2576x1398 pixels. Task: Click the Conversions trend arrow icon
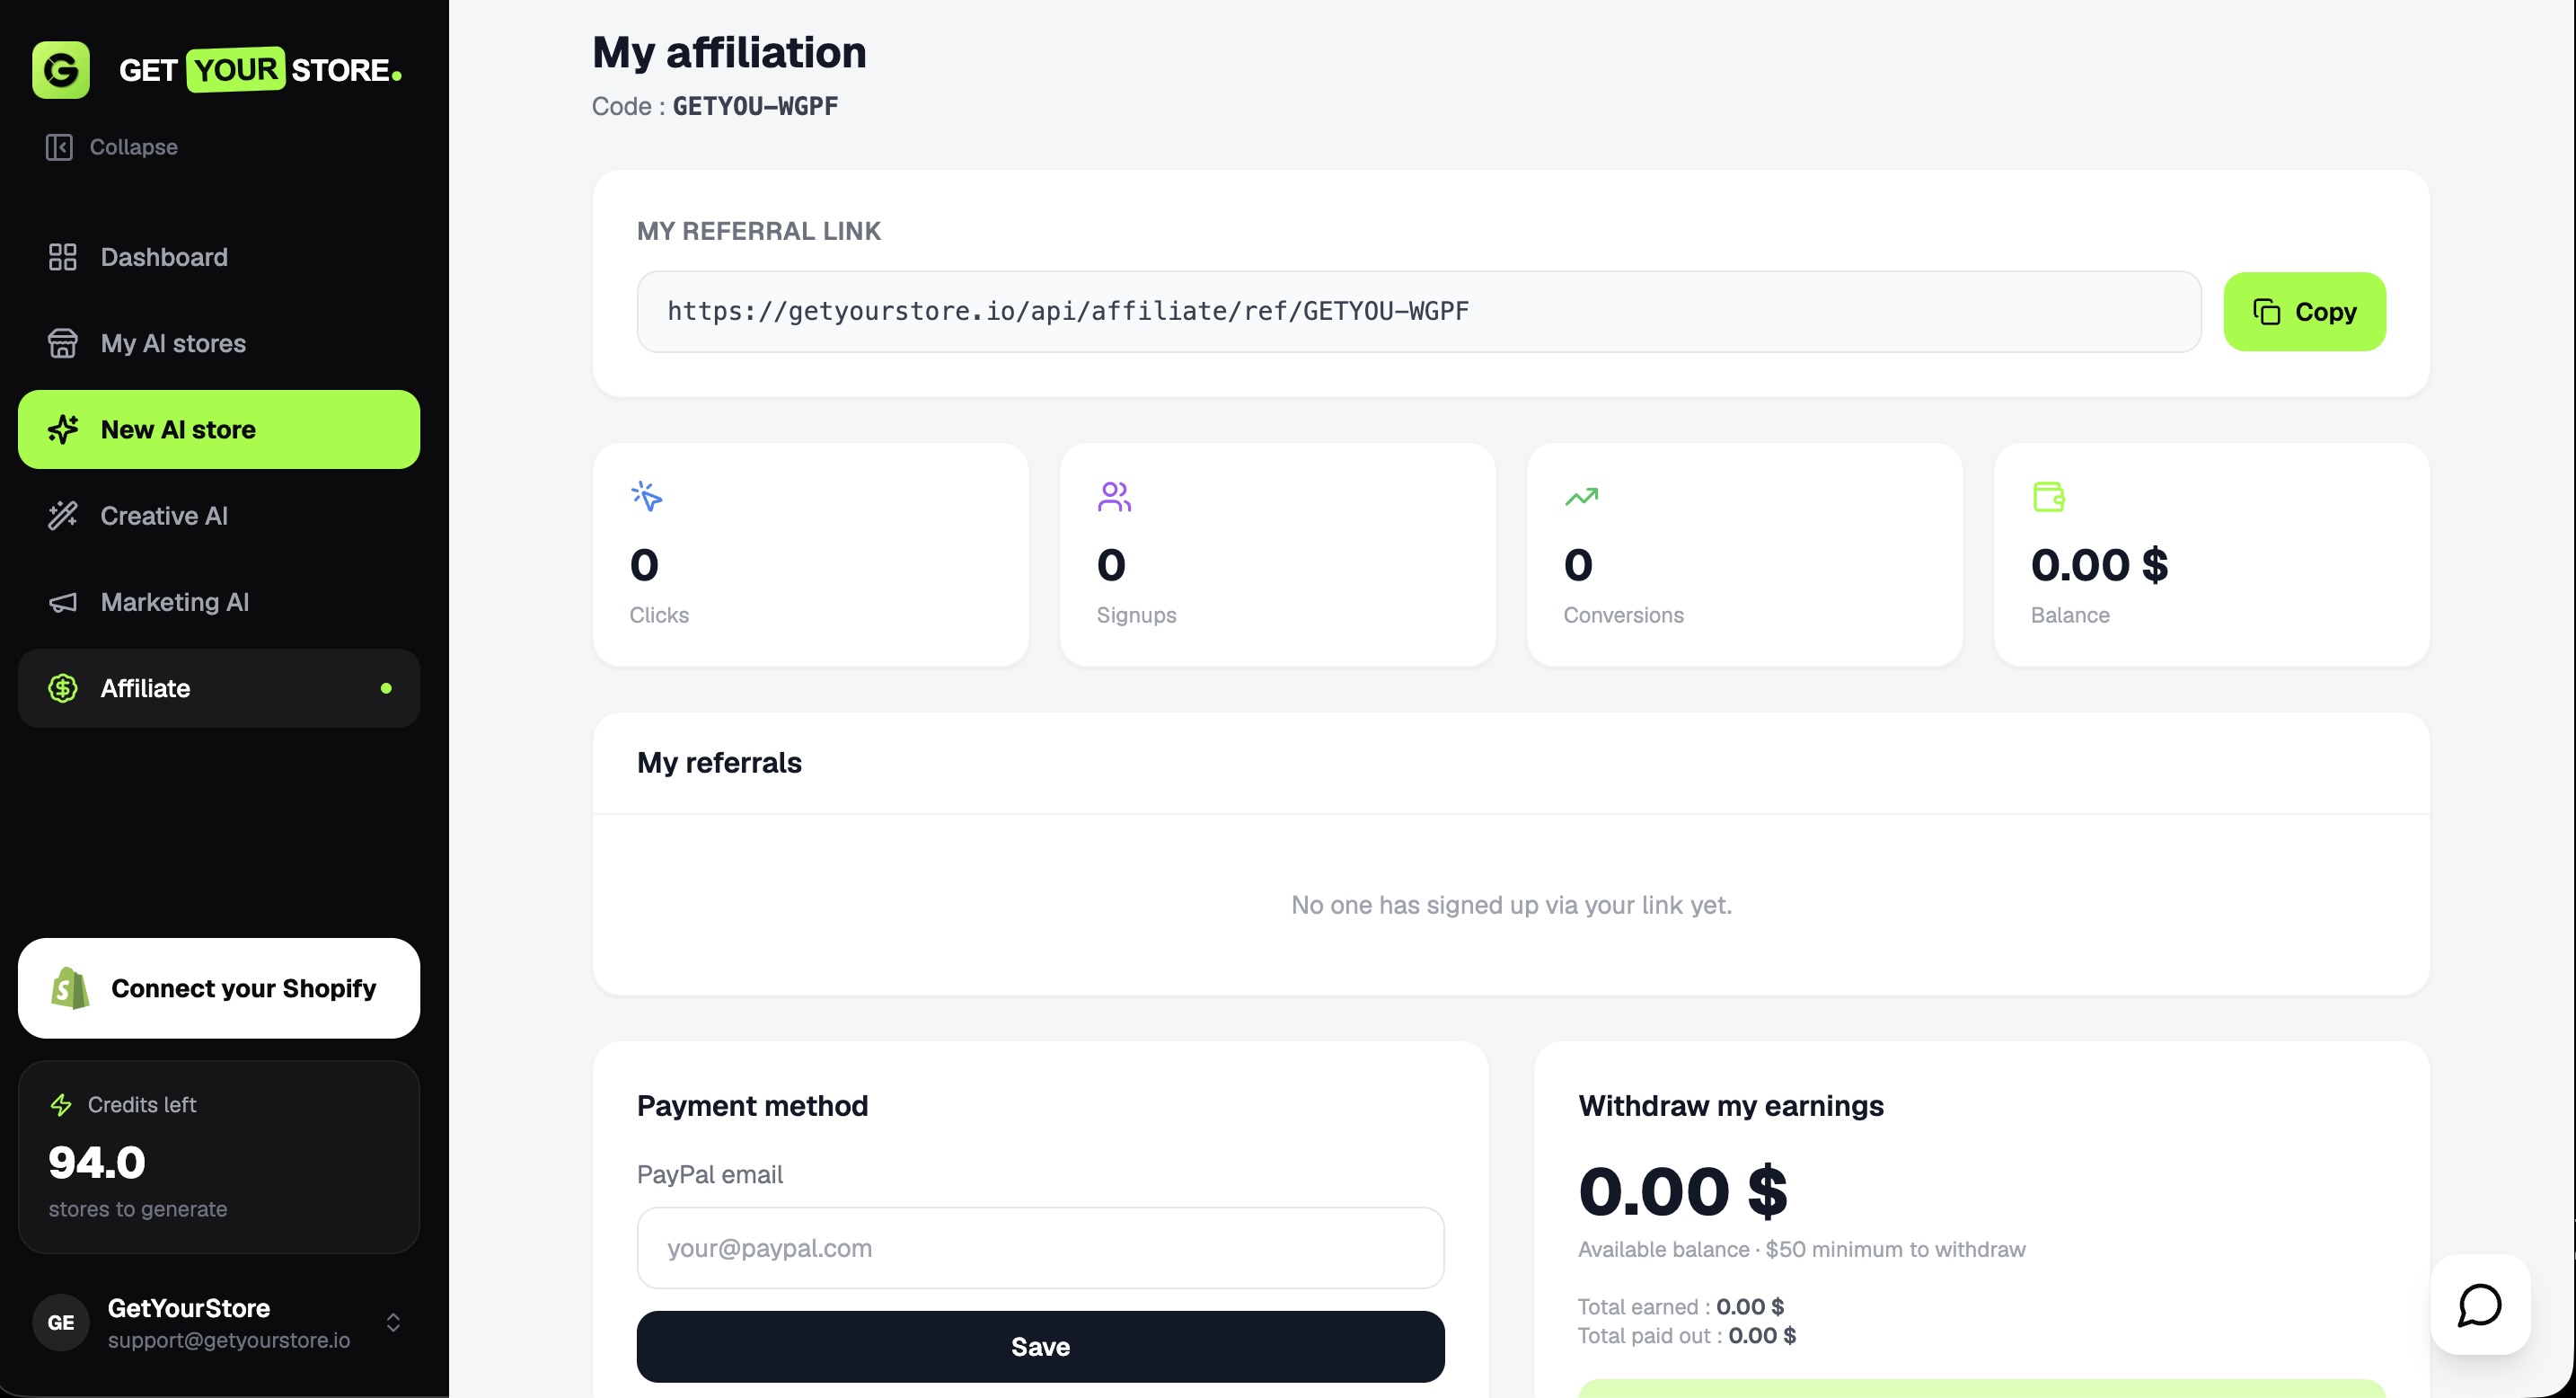(1581, 496)
